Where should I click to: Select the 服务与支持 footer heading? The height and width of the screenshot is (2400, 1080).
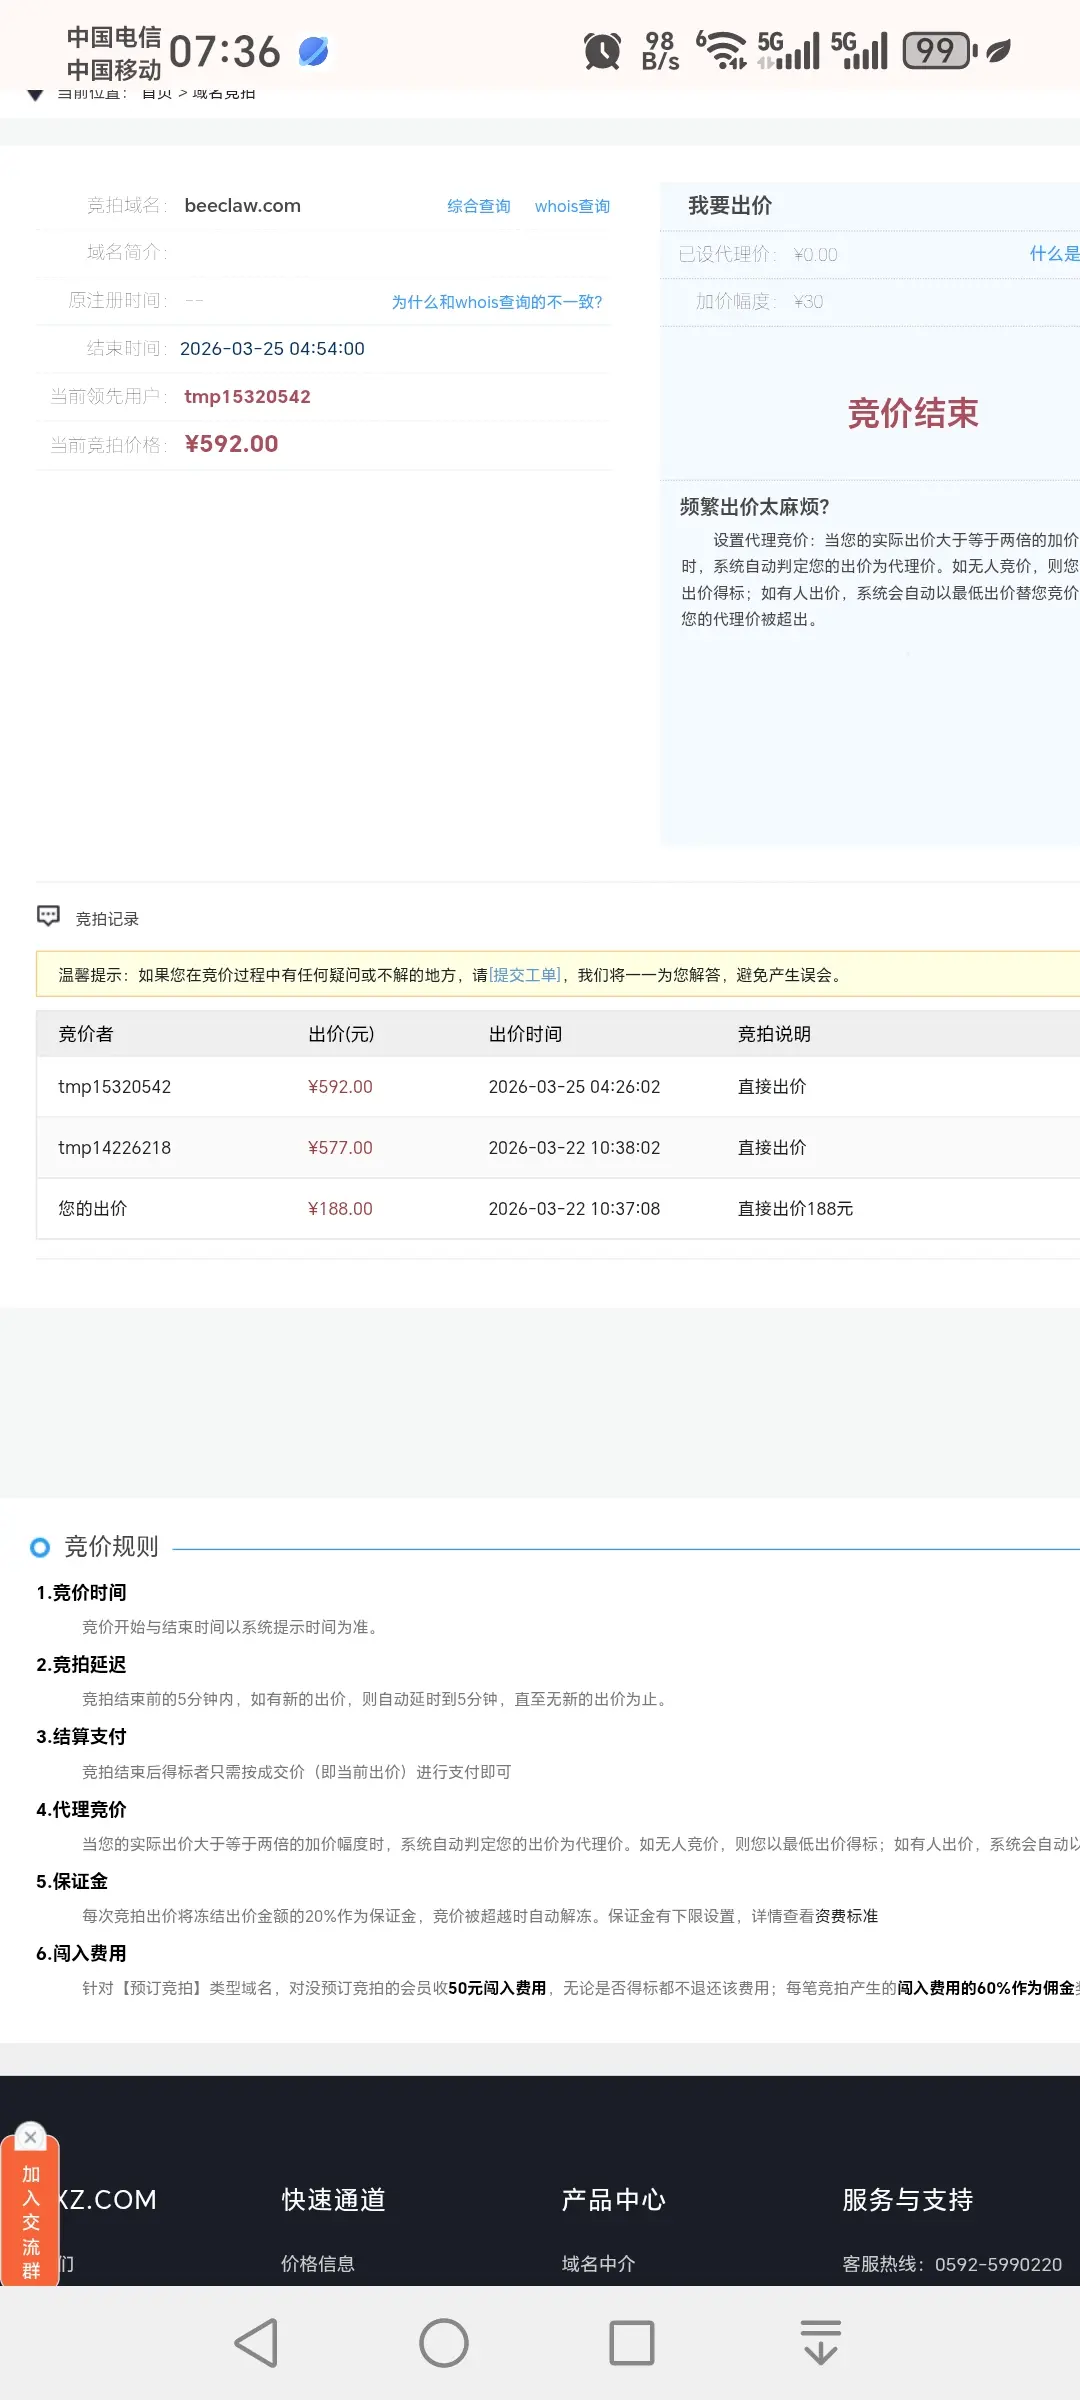click(x=908, y=2200)
